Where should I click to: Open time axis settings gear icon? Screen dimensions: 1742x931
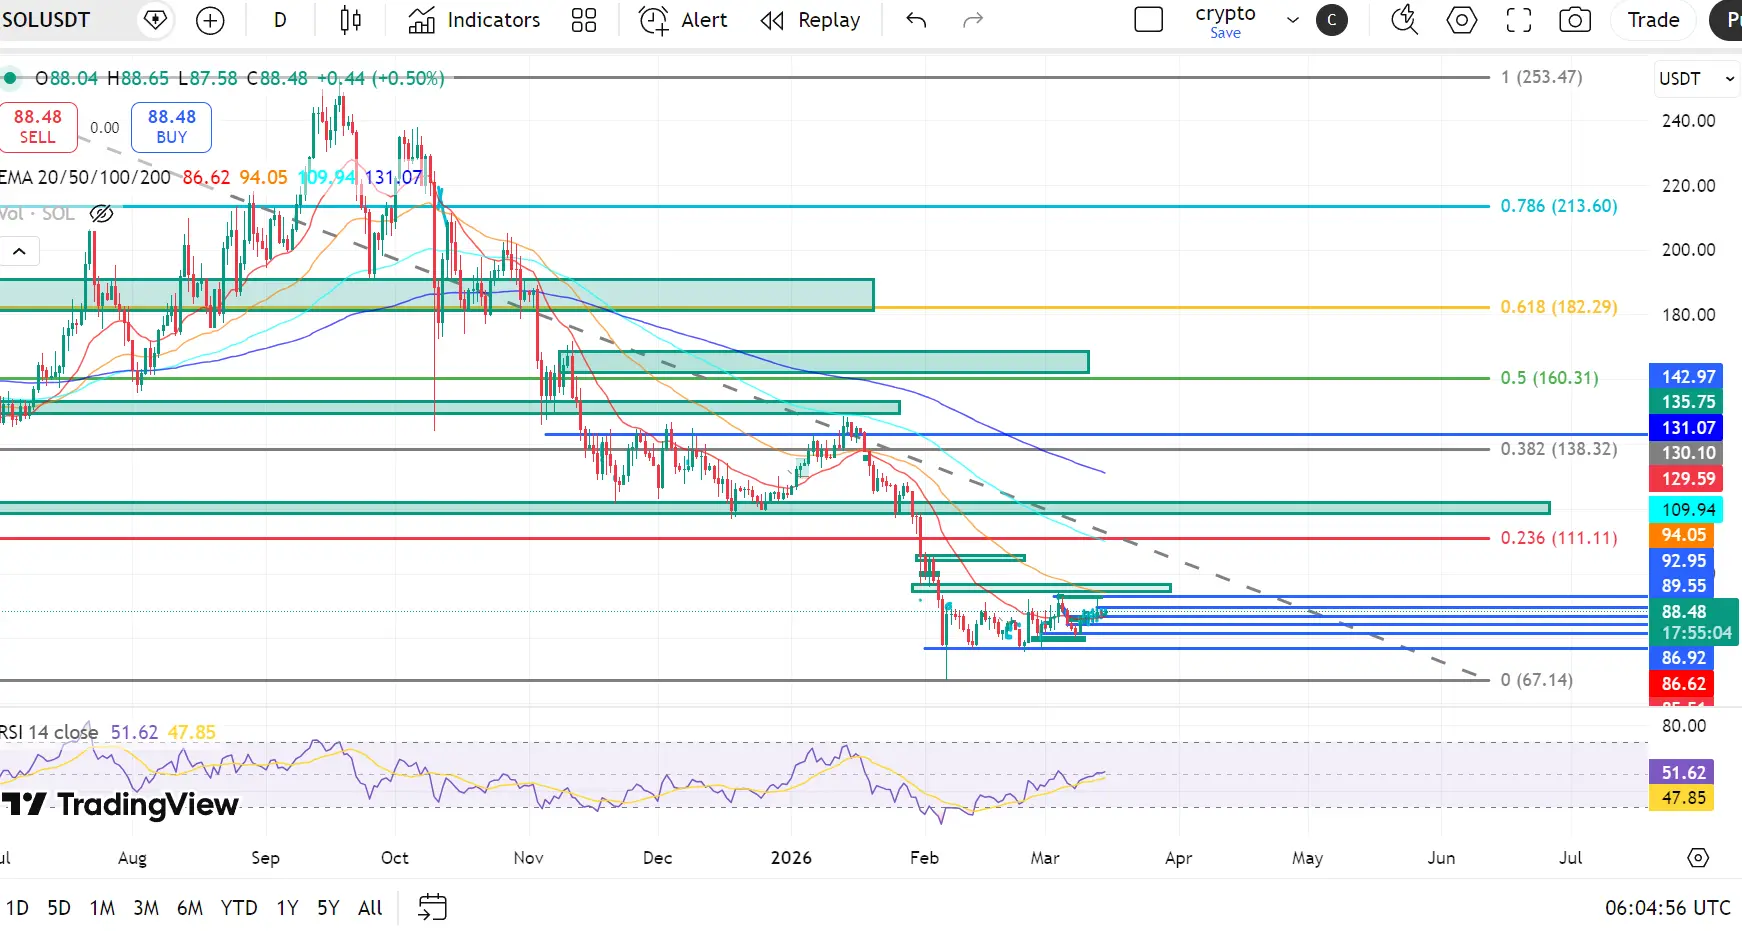(x=1698, y=858)
